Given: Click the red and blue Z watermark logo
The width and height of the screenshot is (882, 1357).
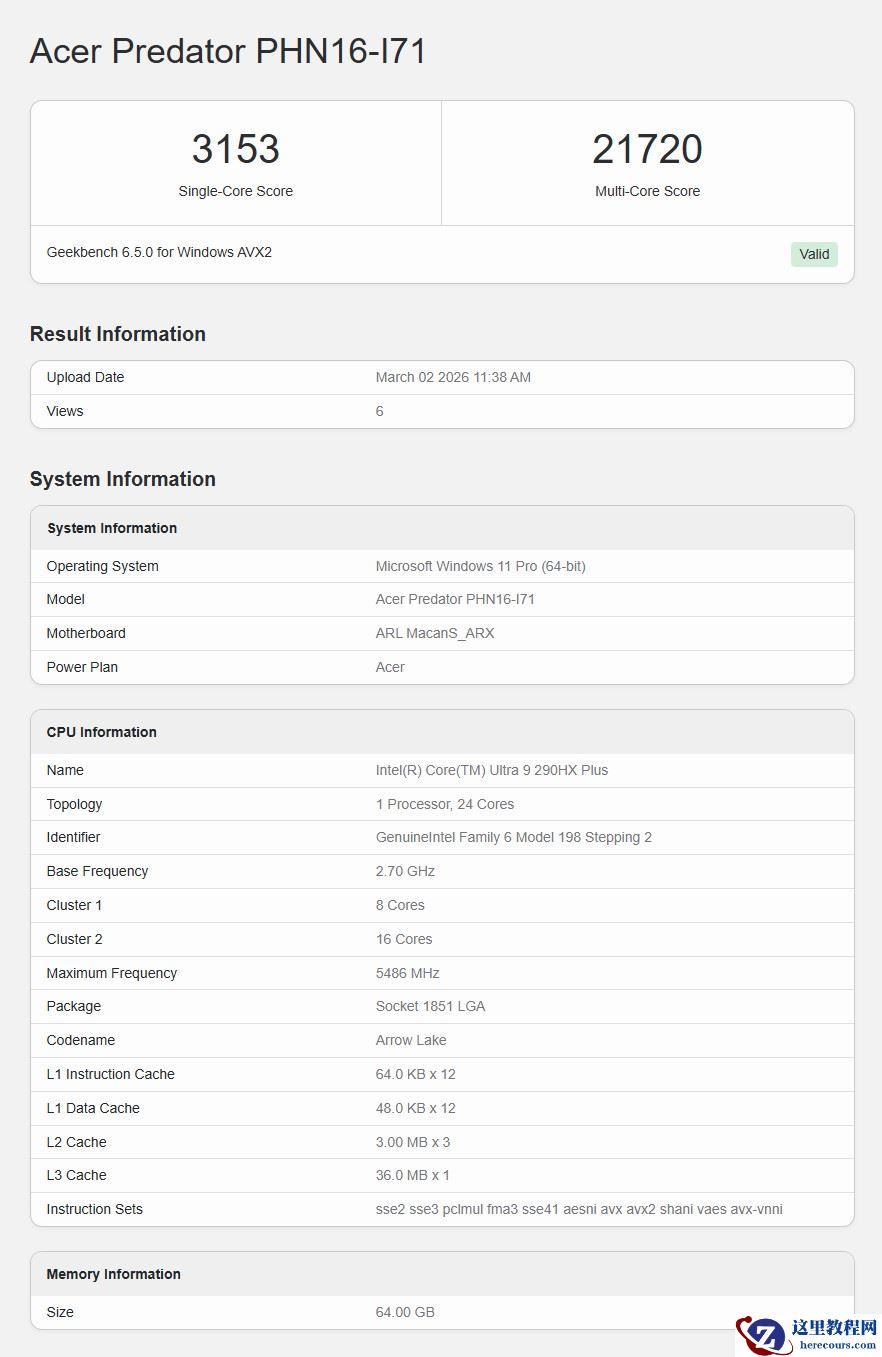Looking at the screenshot, I should [765, 1335].
